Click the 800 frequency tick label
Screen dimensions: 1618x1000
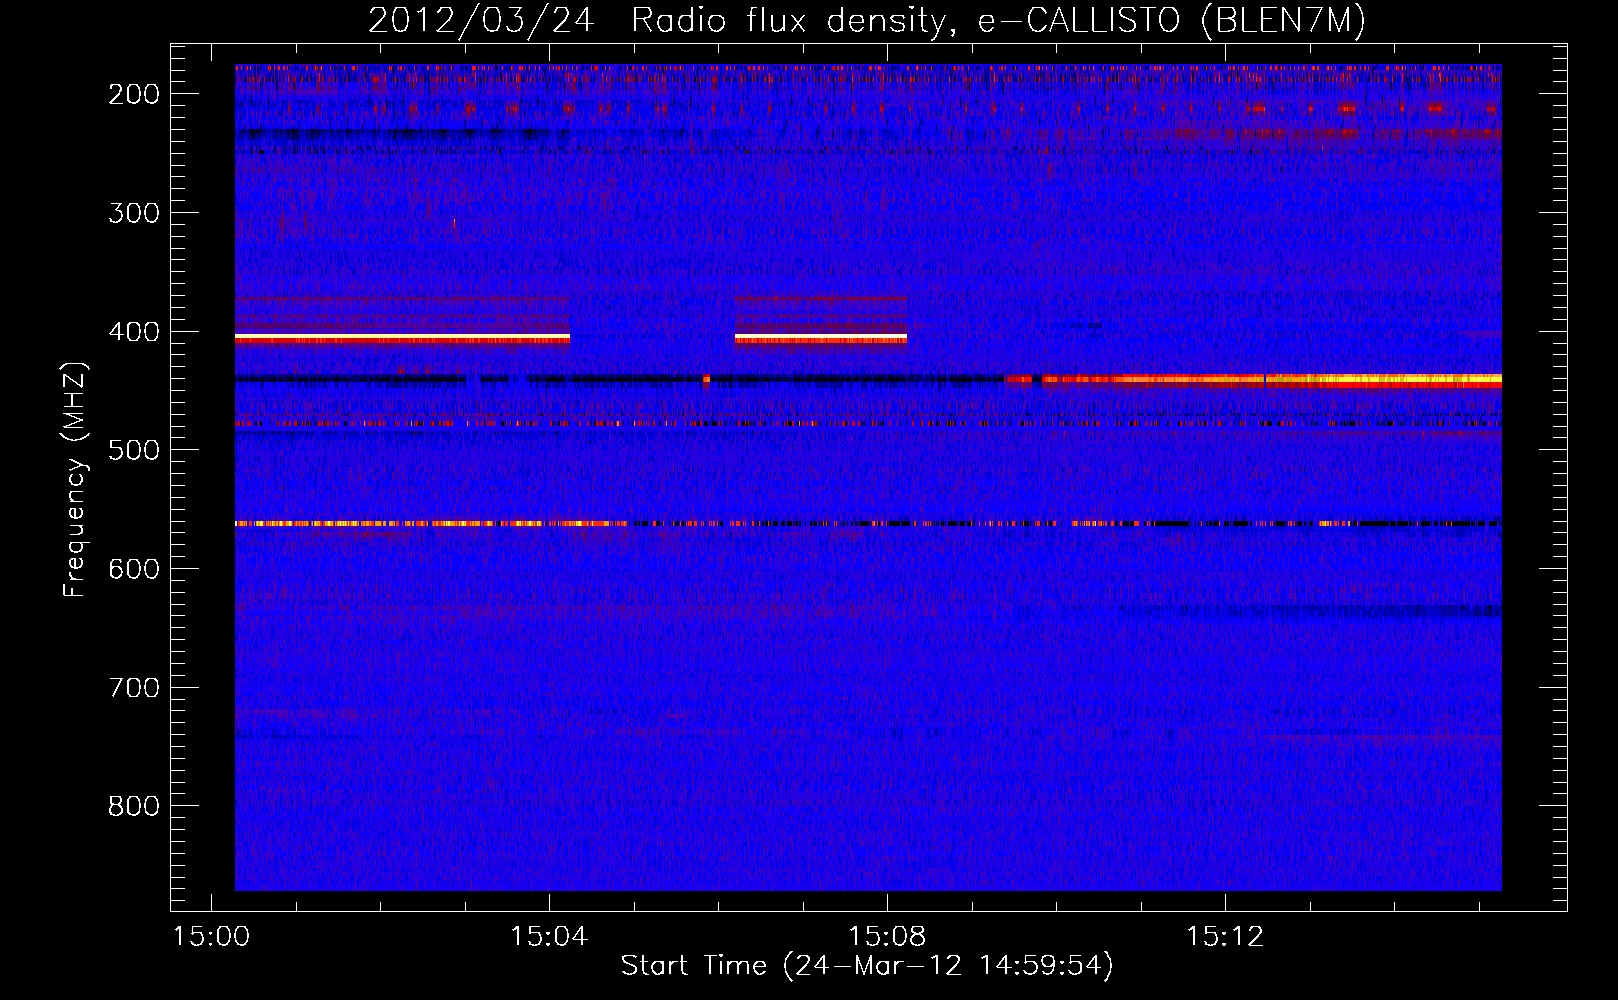click(133, 806)
